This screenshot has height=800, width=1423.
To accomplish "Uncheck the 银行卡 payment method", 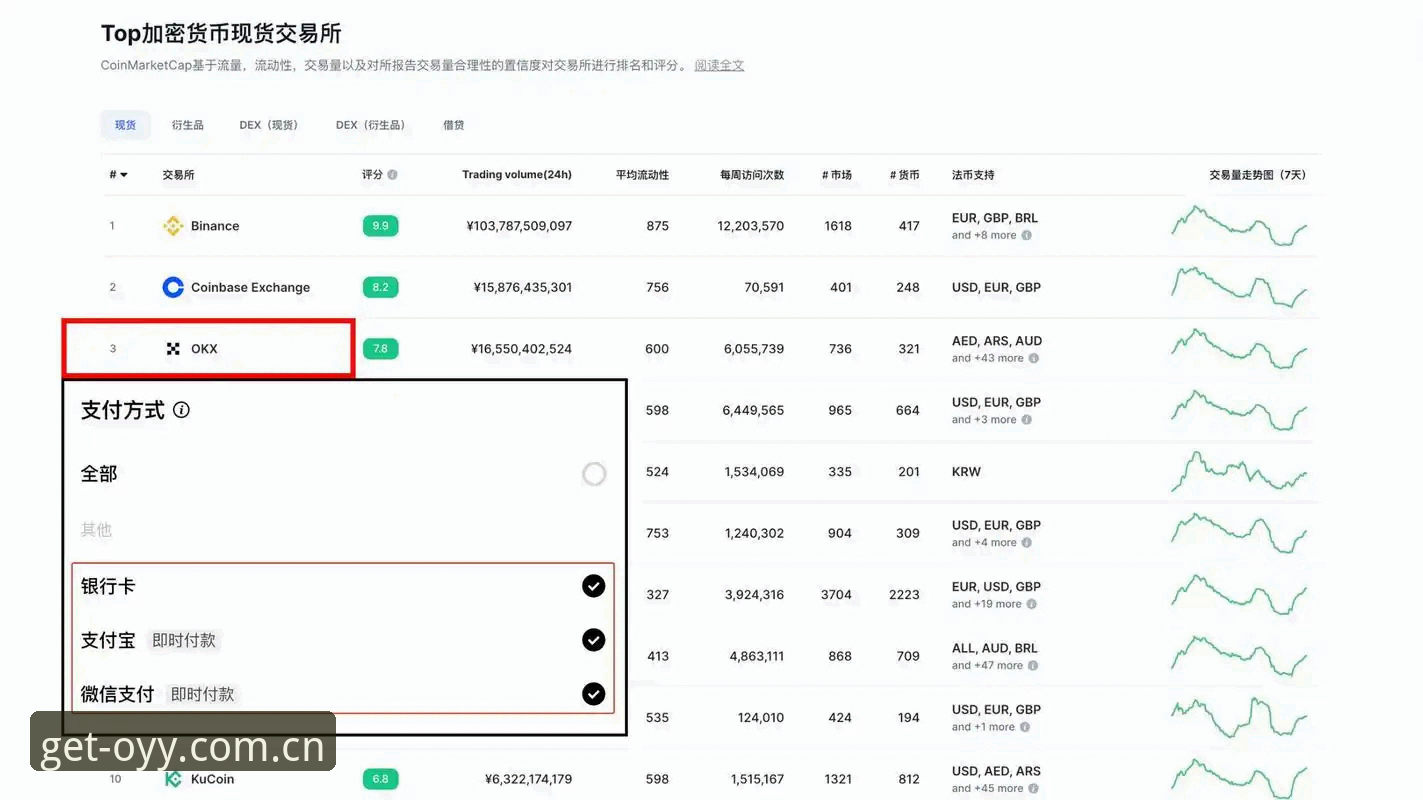I will [x=594, y=586].
